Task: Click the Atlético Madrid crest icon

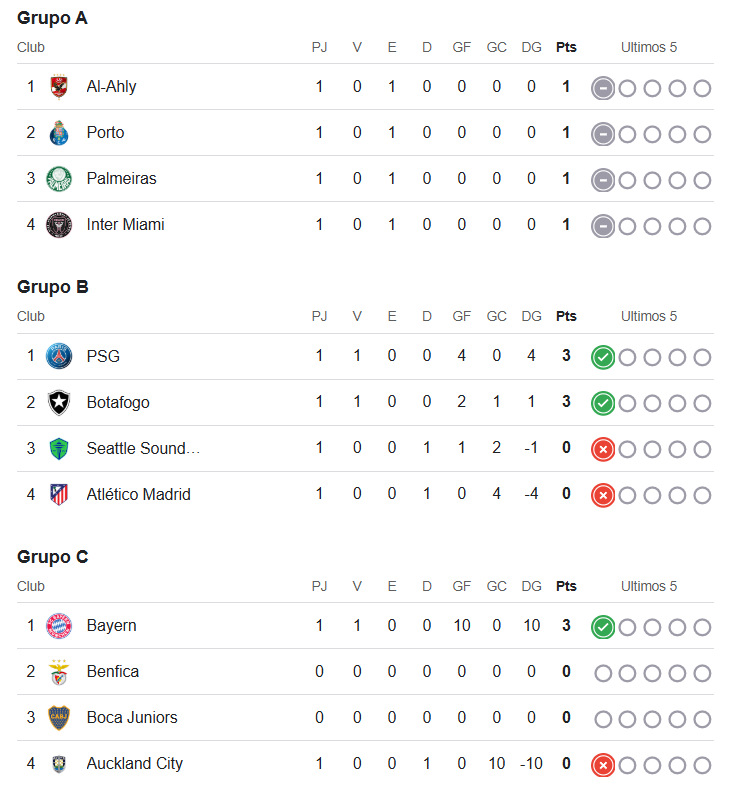Action: click(59, 494)
